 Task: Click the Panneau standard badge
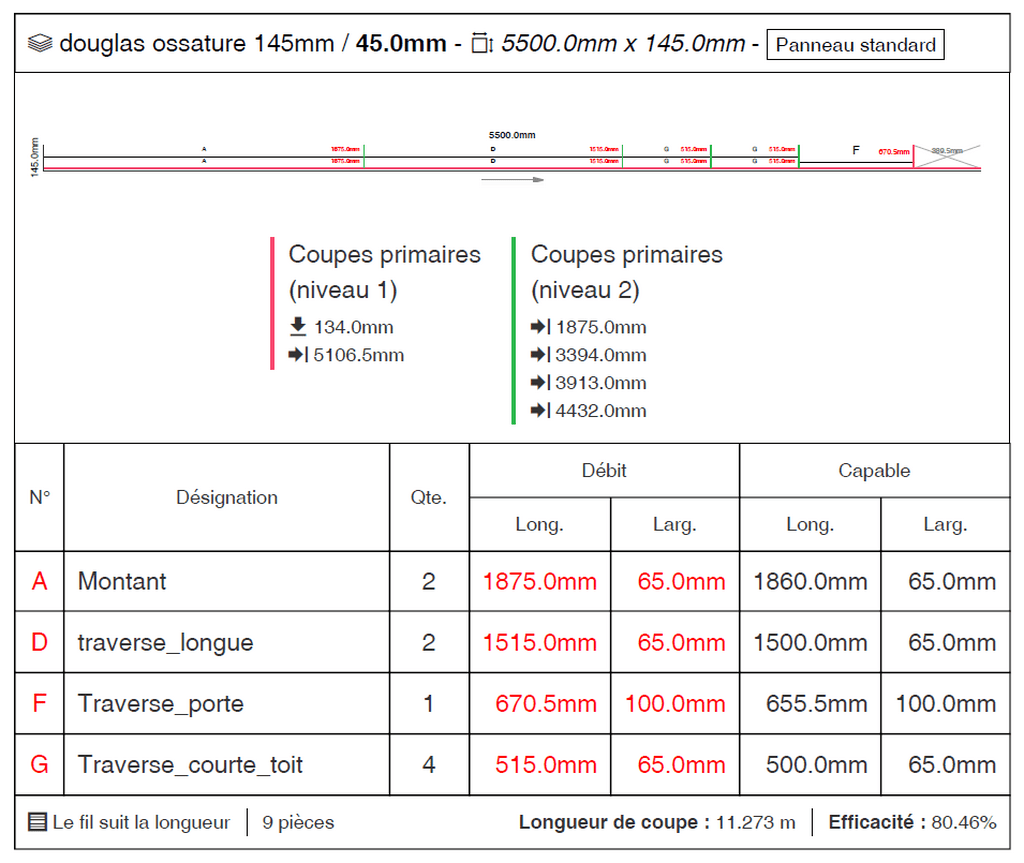click(x=856, y=44)
